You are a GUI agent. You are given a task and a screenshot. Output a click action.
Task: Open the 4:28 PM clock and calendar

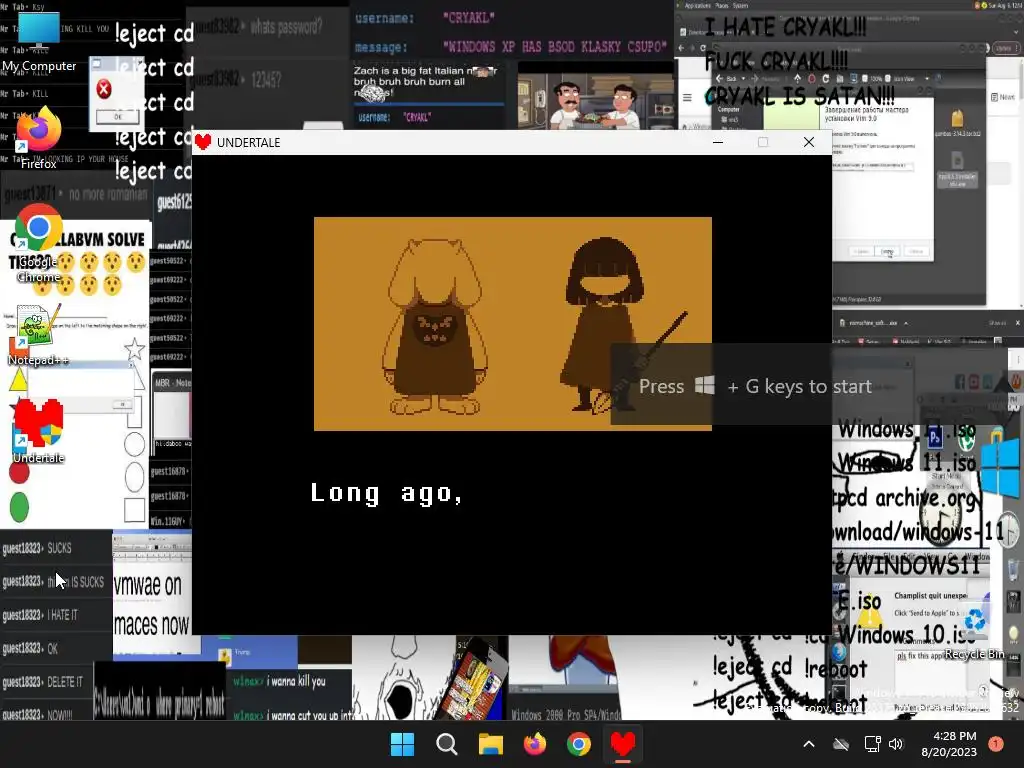(x=949, y=744)
